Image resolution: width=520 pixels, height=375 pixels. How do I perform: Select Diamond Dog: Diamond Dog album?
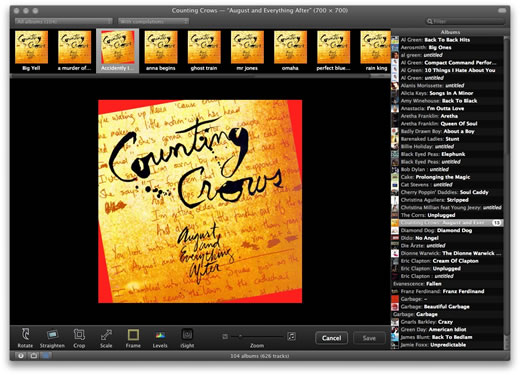[x=447, y=230]
